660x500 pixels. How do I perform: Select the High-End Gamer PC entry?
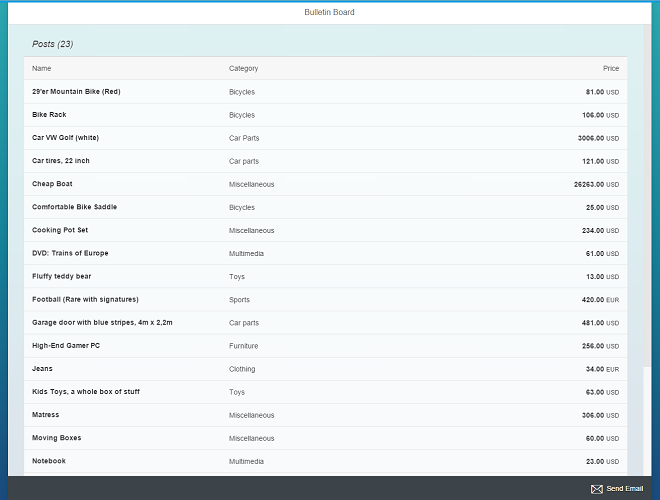(x=66, y=345)
